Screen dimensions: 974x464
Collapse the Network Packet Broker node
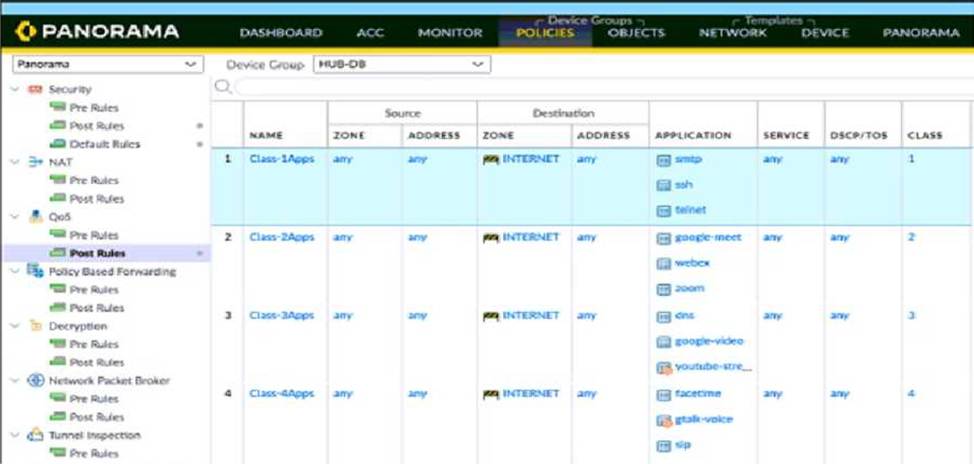tap(16, 381)
